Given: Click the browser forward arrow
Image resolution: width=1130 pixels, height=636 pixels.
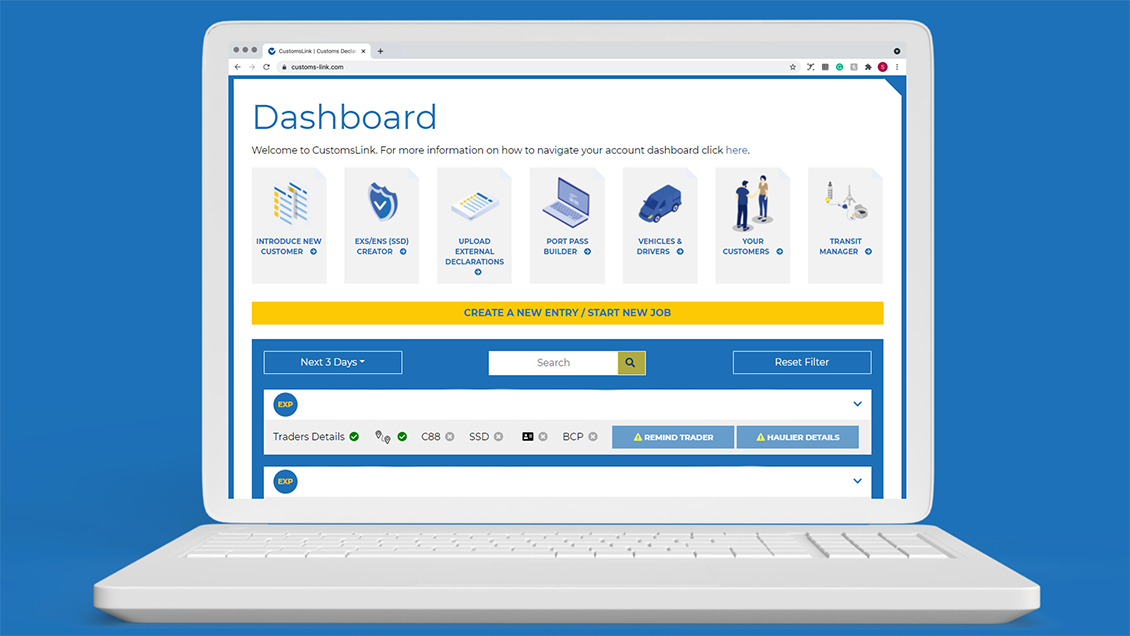Looking at the screenshot, I should pyautogui.click(x=252, y=67).
